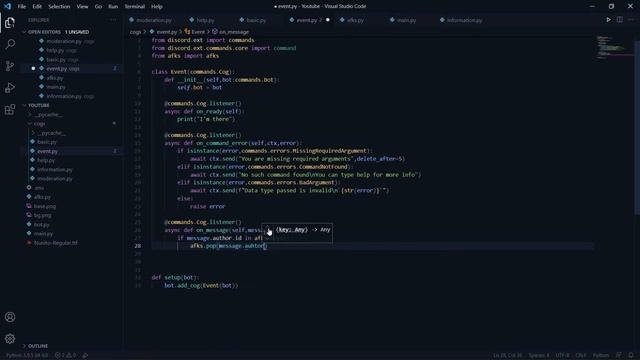The image size is (640, 360).
Task: Open the Terminal menu
Action: point(134,7)
